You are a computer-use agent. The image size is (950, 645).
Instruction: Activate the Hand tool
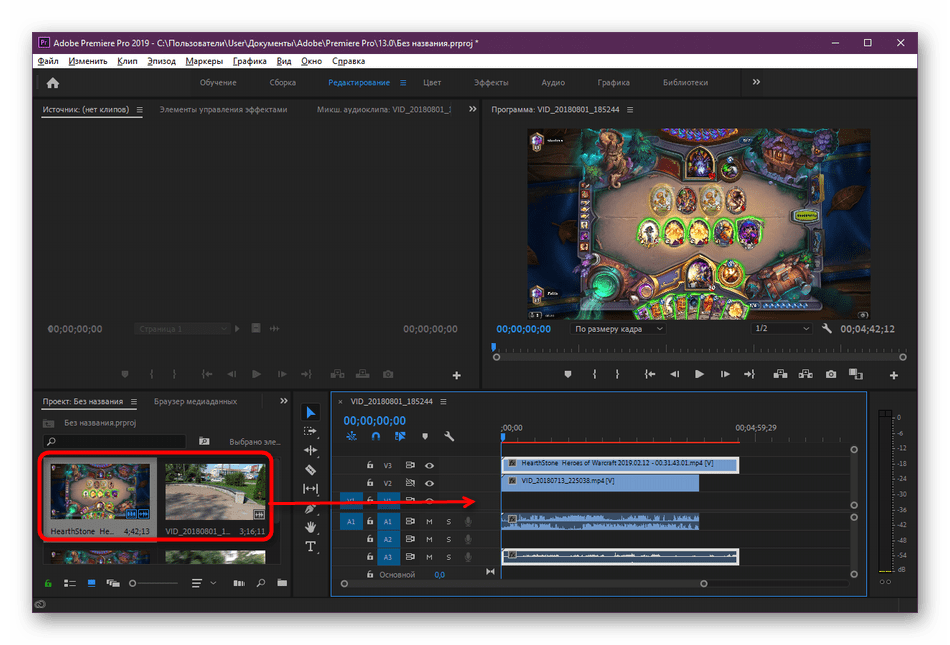(310, 527)
